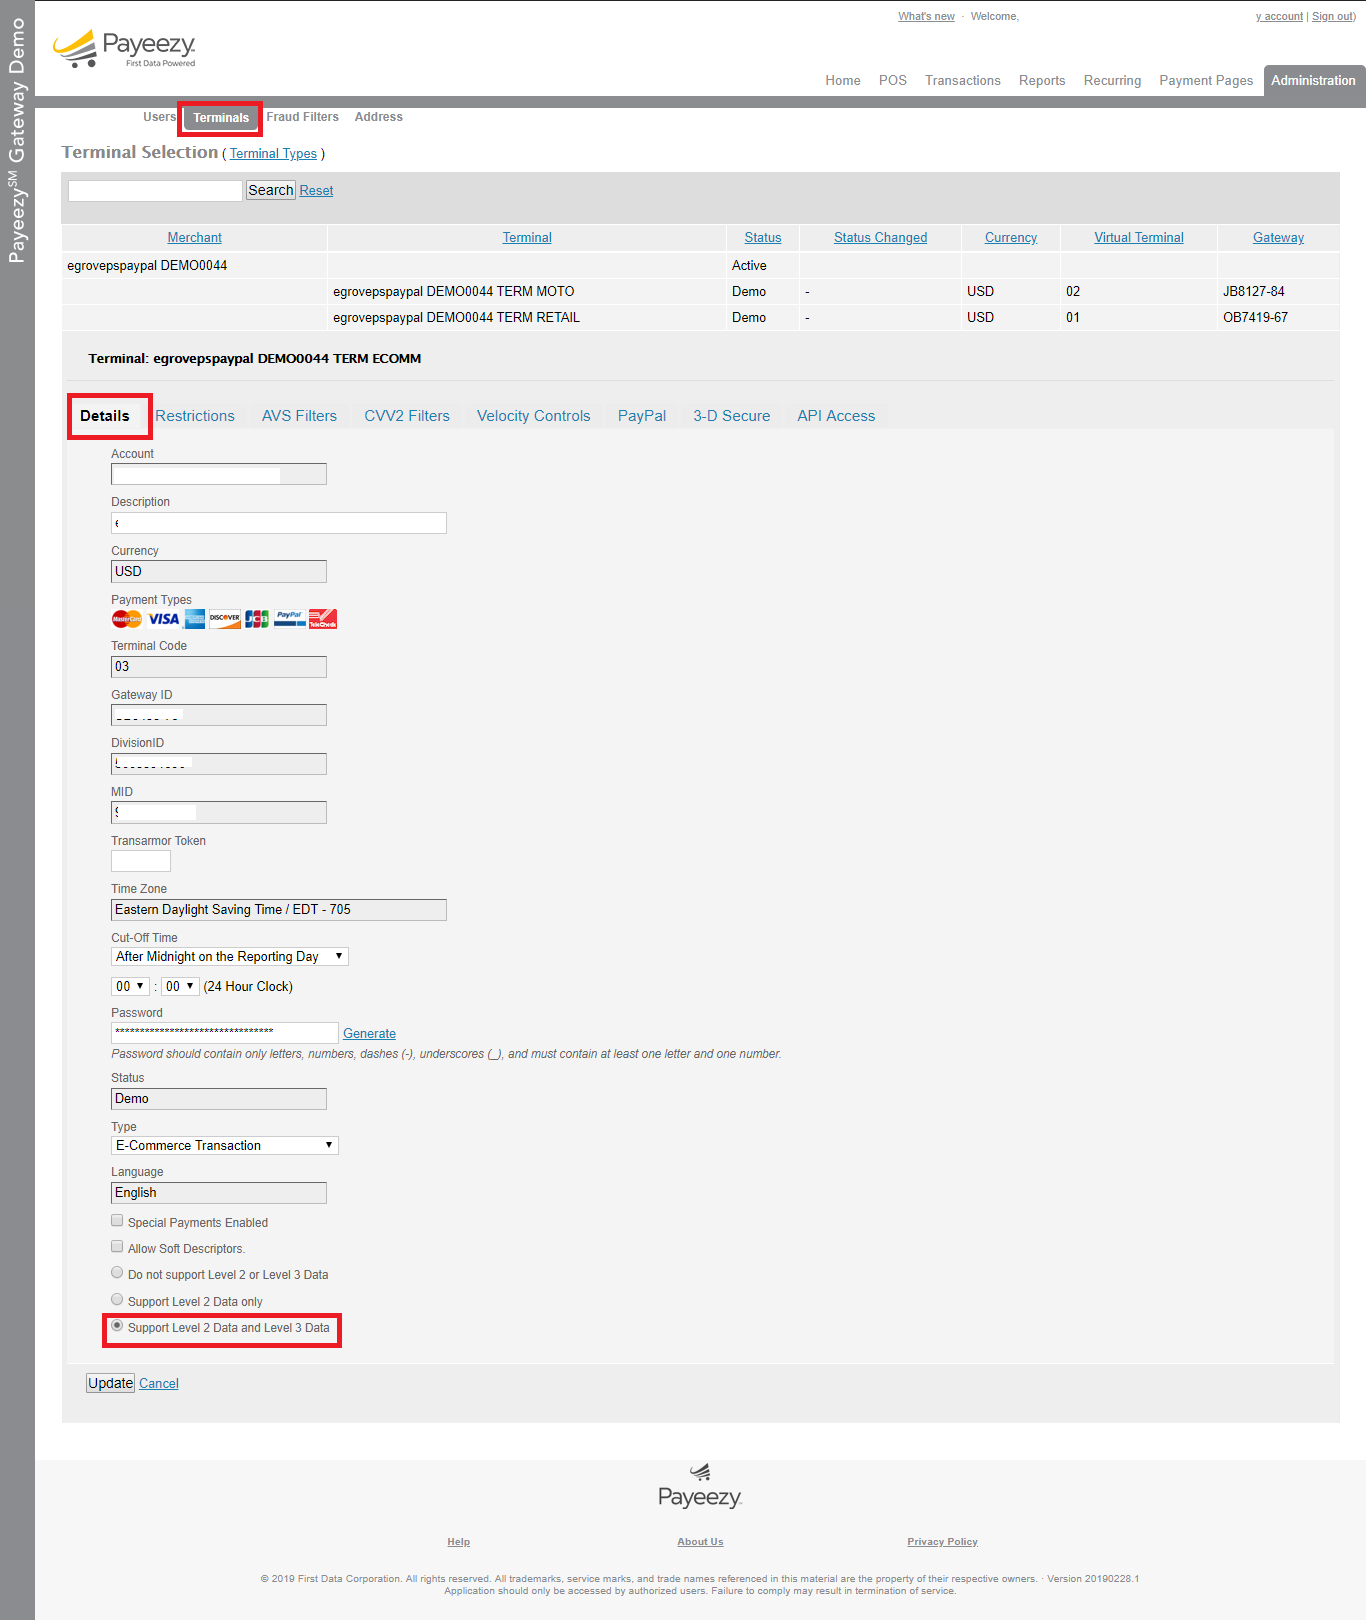Open the Restrictions tab
The height and width of the screenshot is (1620, 1366).
195,416
